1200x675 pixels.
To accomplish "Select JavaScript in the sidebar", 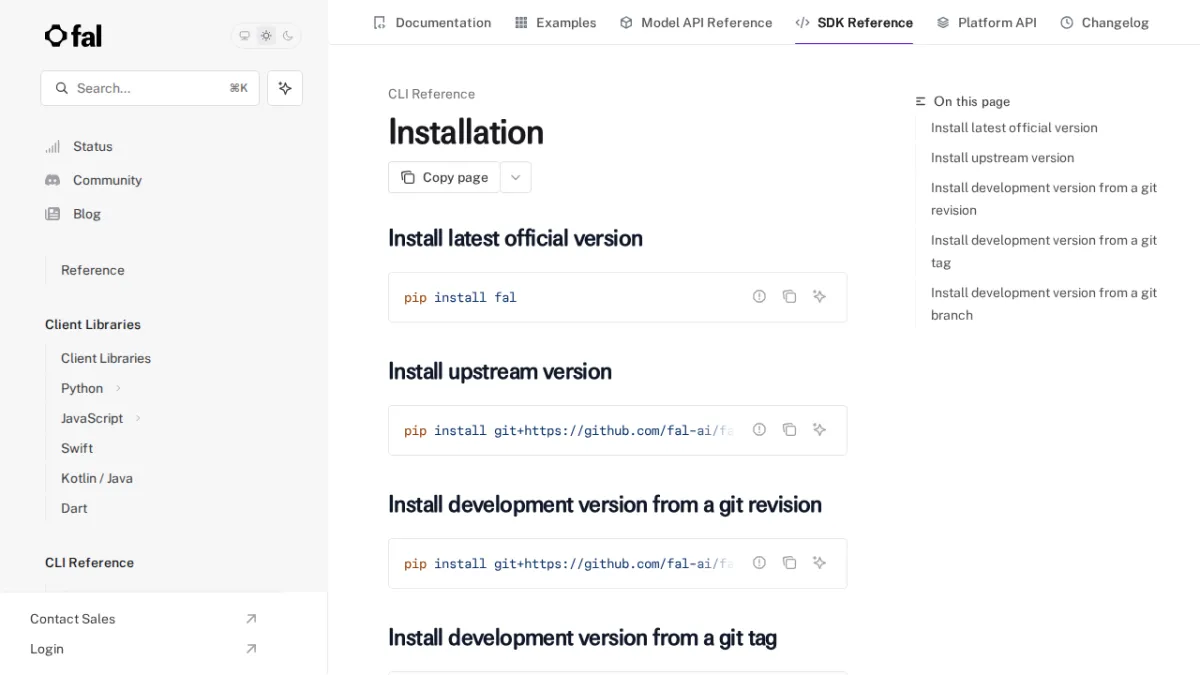I will tap(92, 418).
